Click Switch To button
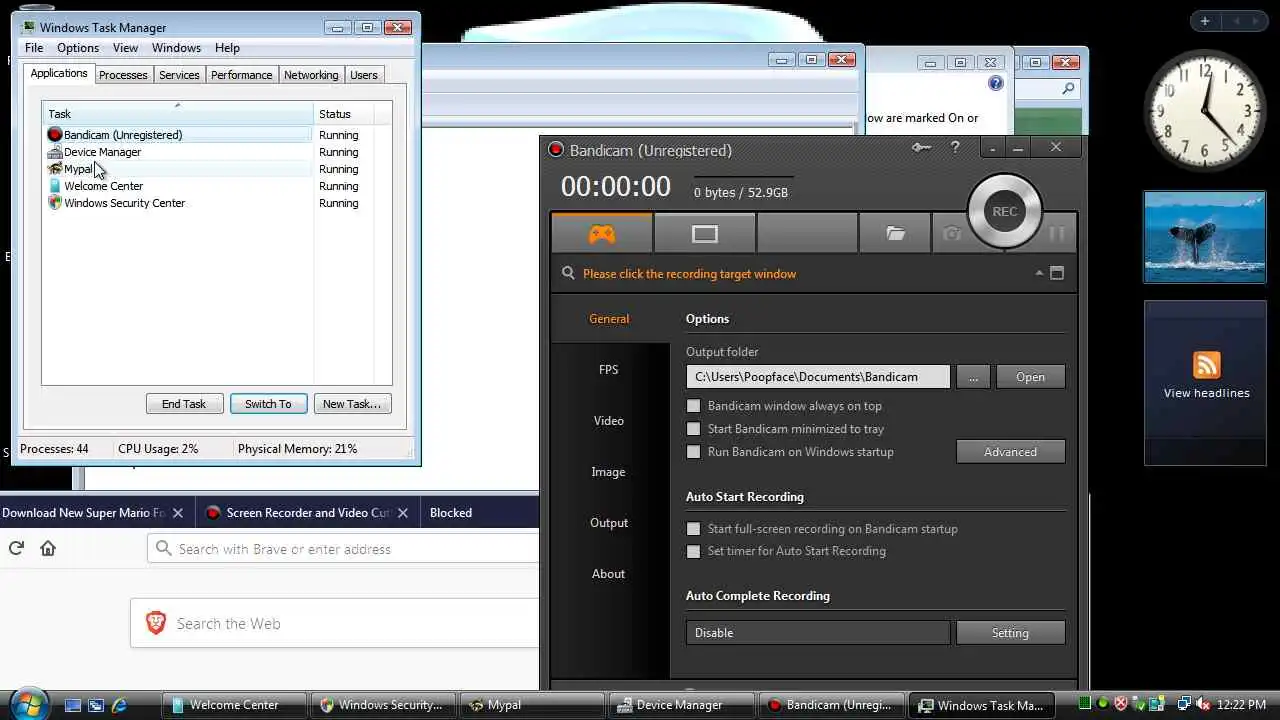 coord(268,404)
